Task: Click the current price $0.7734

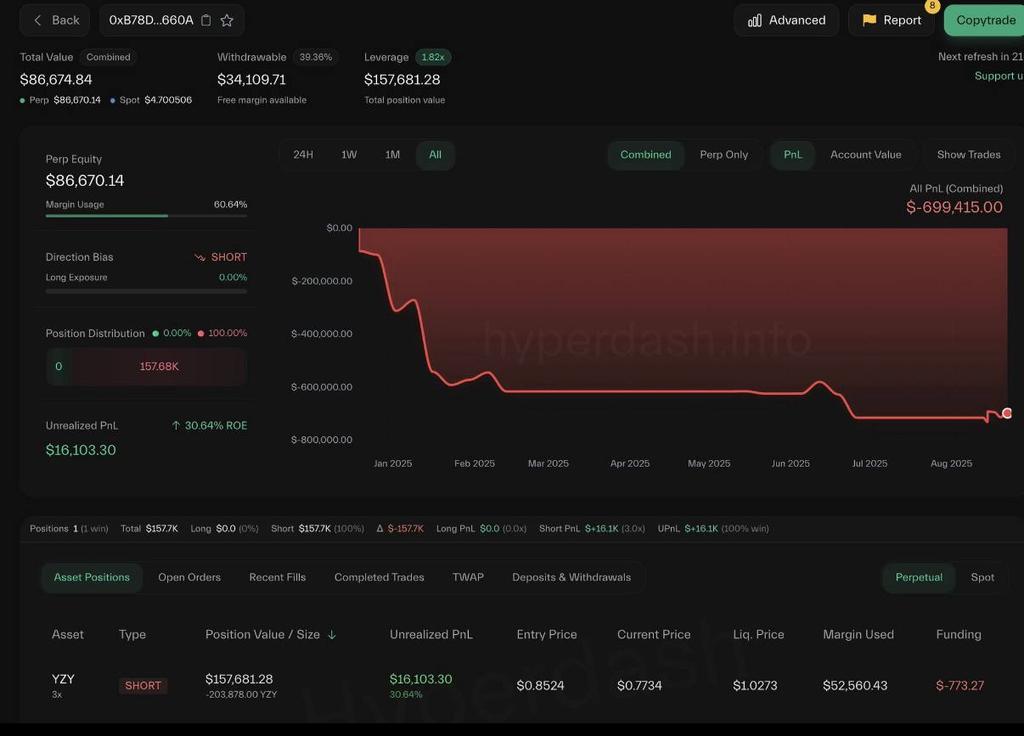Action: pos(639,686)
